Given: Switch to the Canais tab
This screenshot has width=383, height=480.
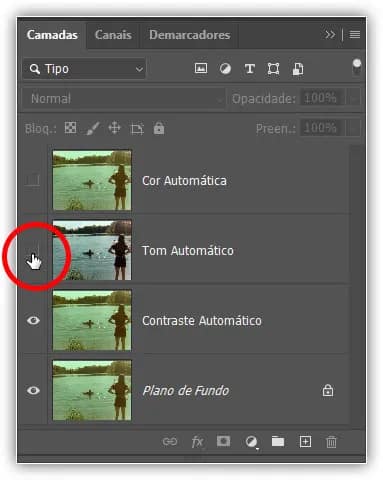Looking at the screenshot, I should (x=113, y=35).
